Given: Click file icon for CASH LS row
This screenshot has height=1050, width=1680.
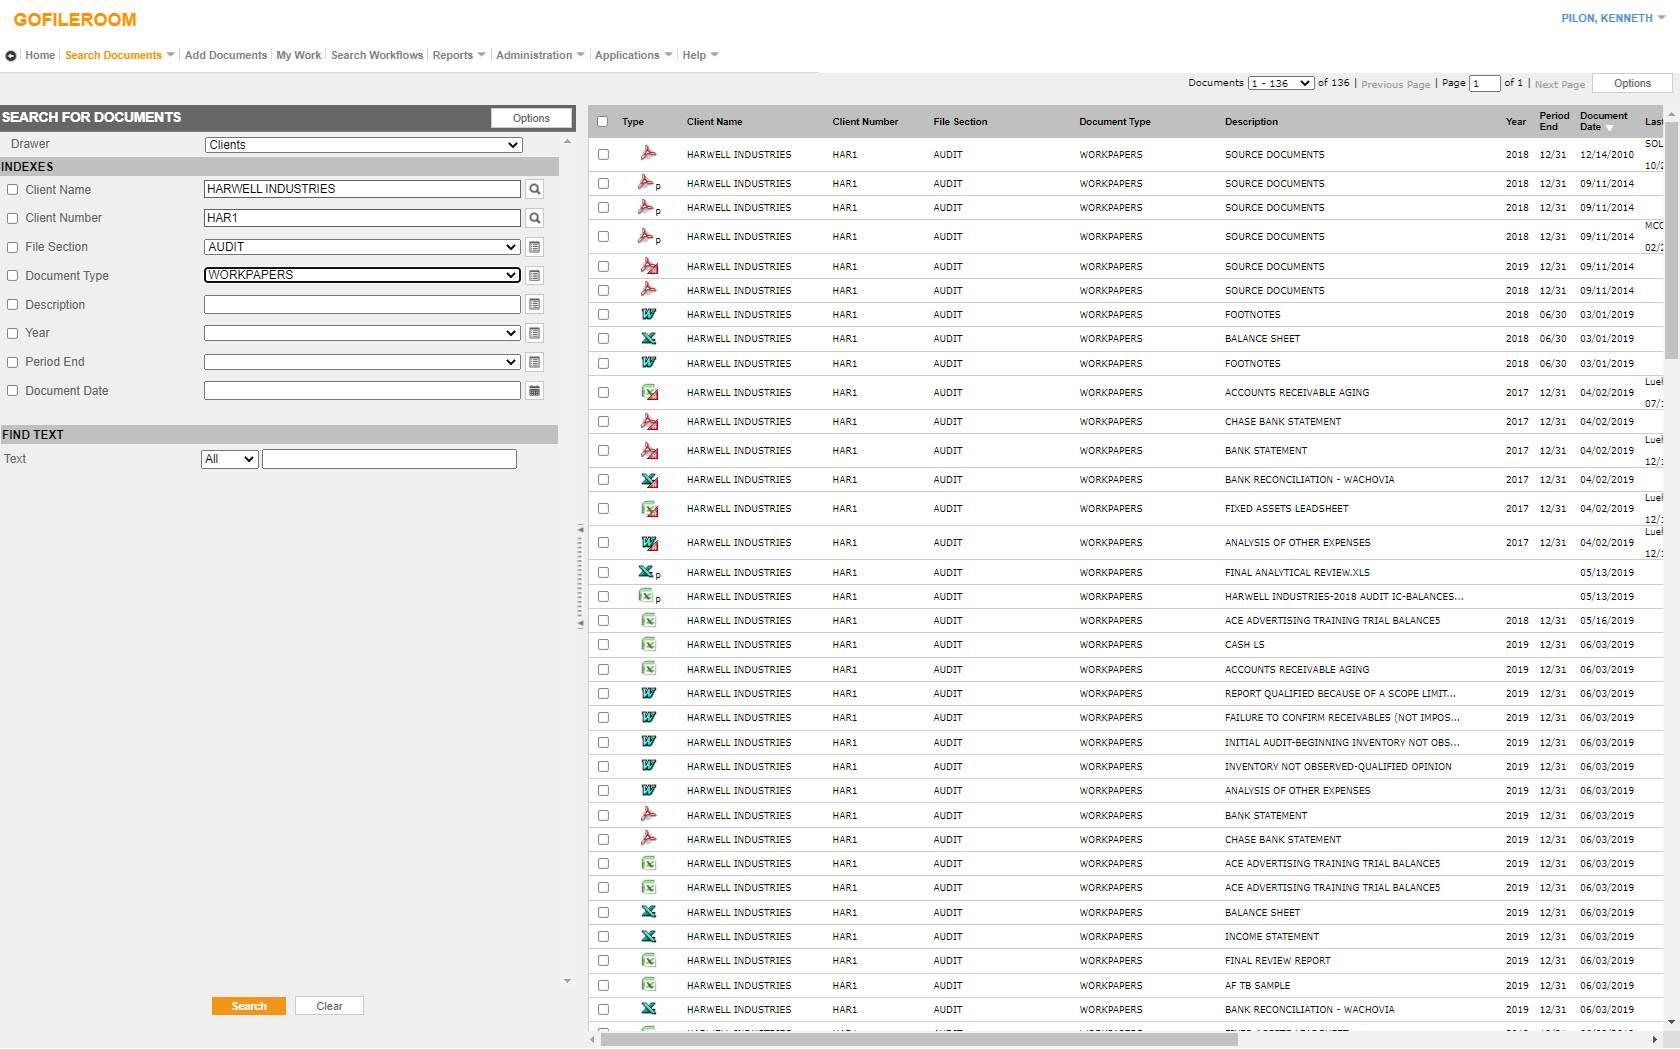Looking at the screenshot, I should pos(648,645).
